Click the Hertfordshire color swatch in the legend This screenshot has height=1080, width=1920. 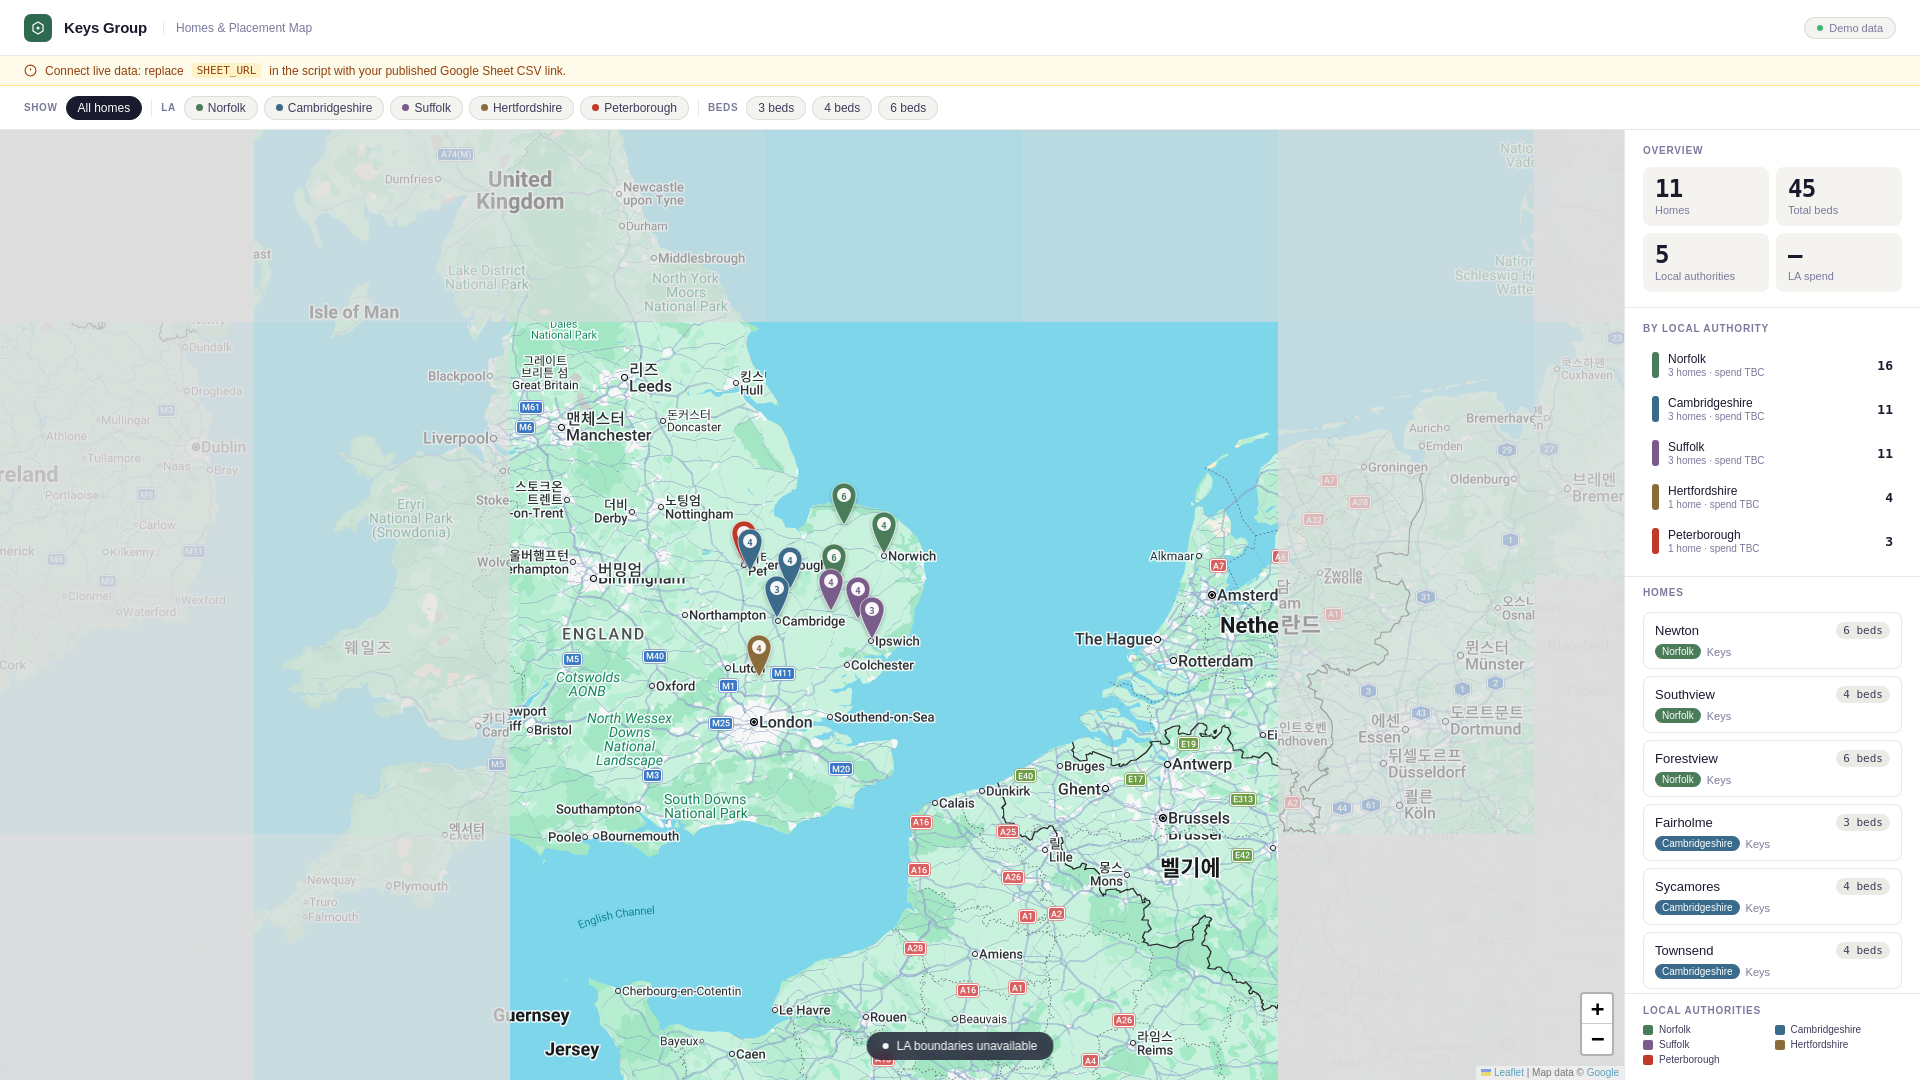(1780, 1045)
